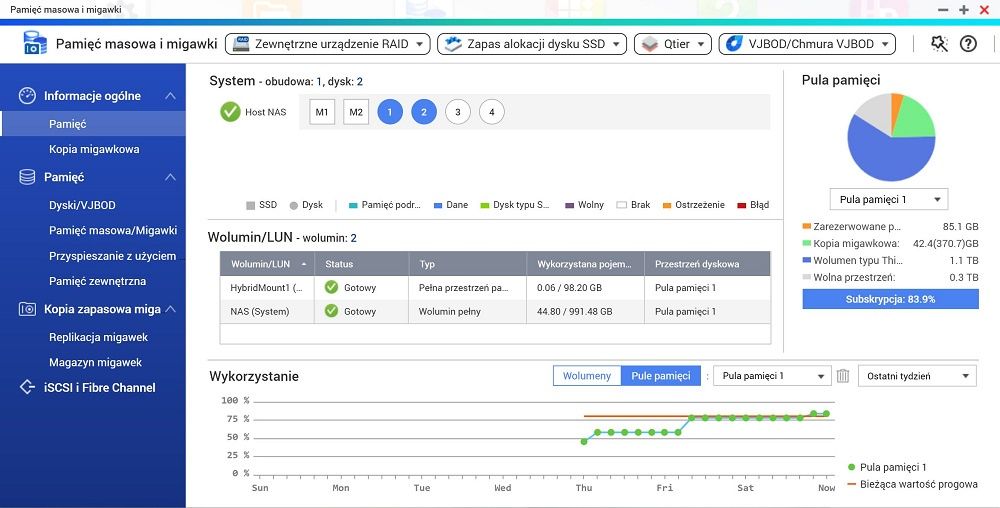Click the iSCSI i Fibre Channel icon
Viewport: 1000px width, 508px height.
[27, 388]
